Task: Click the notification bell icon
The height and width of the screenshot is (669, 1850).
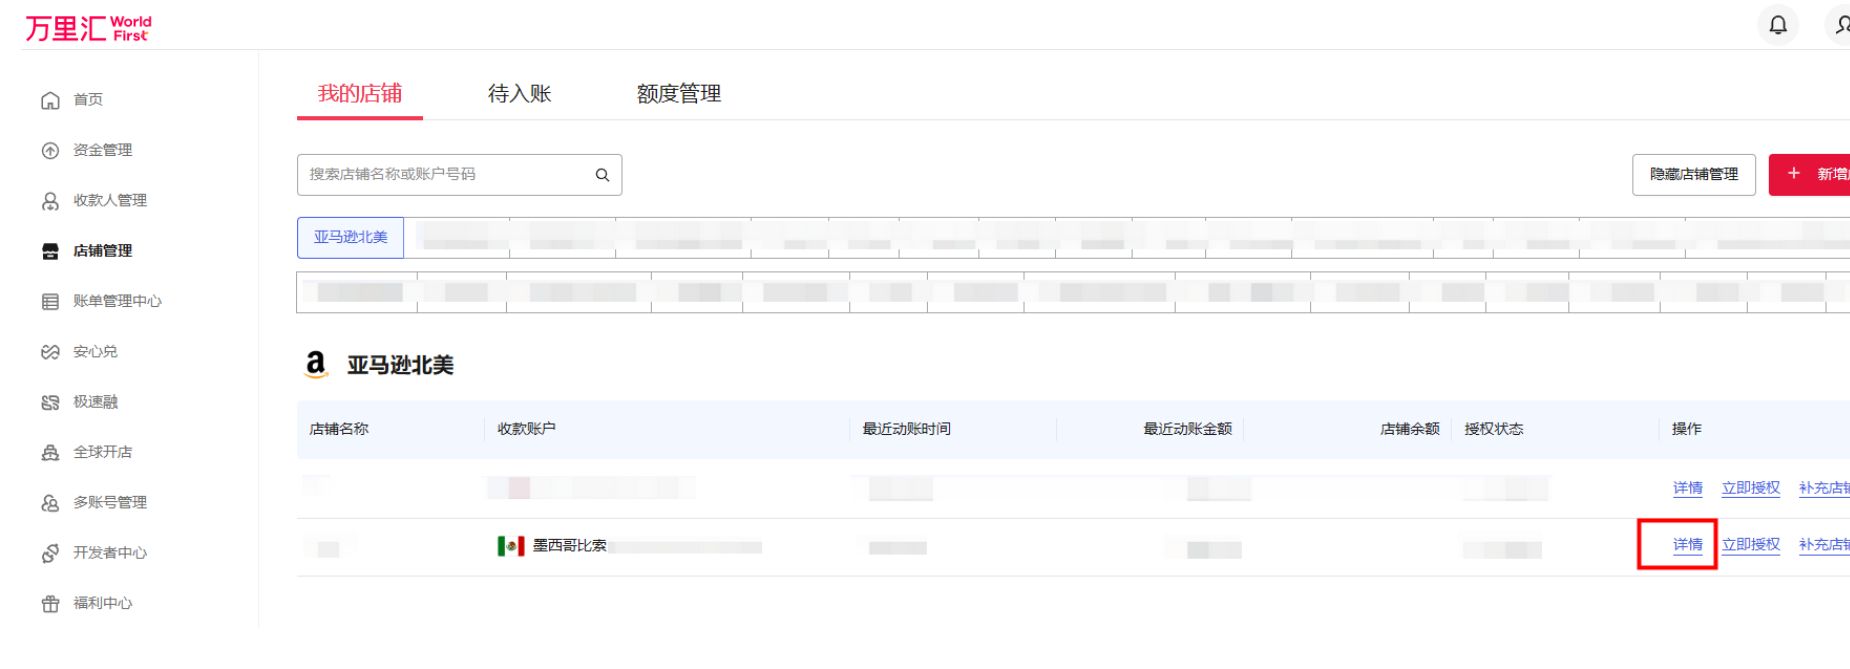Action: tap(1777, 25)
